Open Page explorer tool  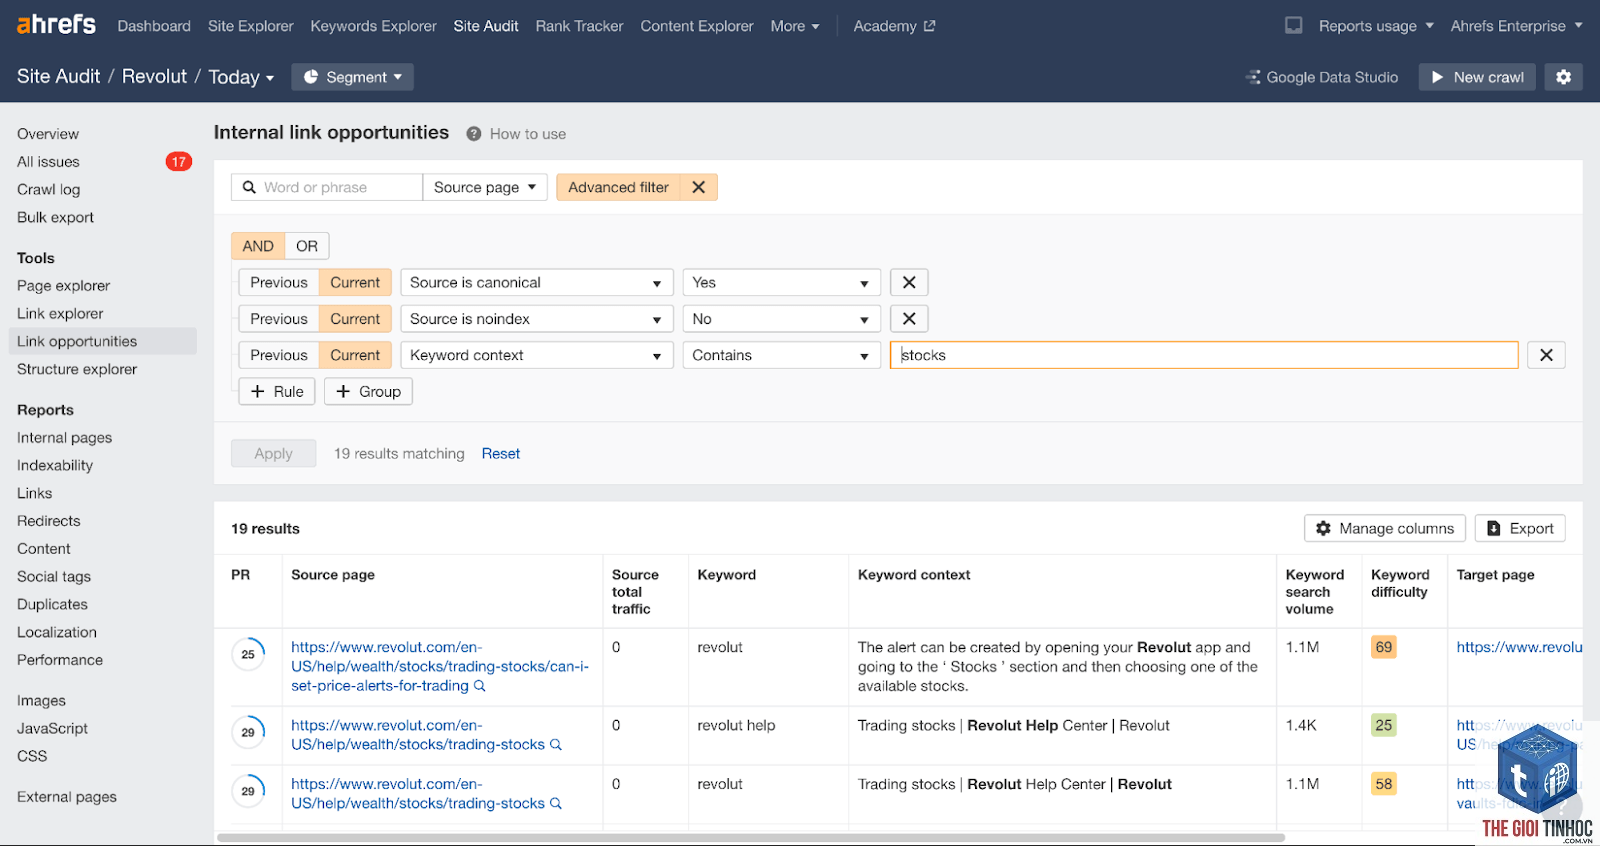pyautogui.click(x=63, y=285)
